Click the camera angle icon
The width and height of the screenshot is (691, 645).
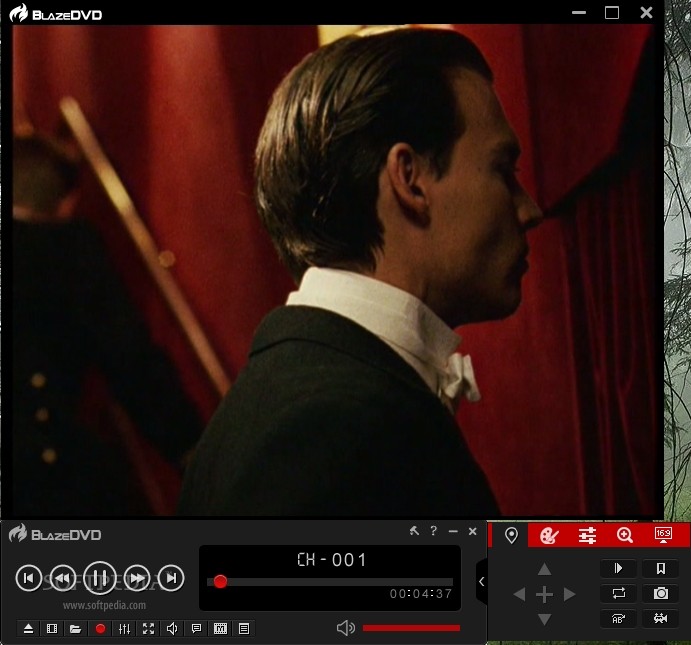tap(661, 618)
